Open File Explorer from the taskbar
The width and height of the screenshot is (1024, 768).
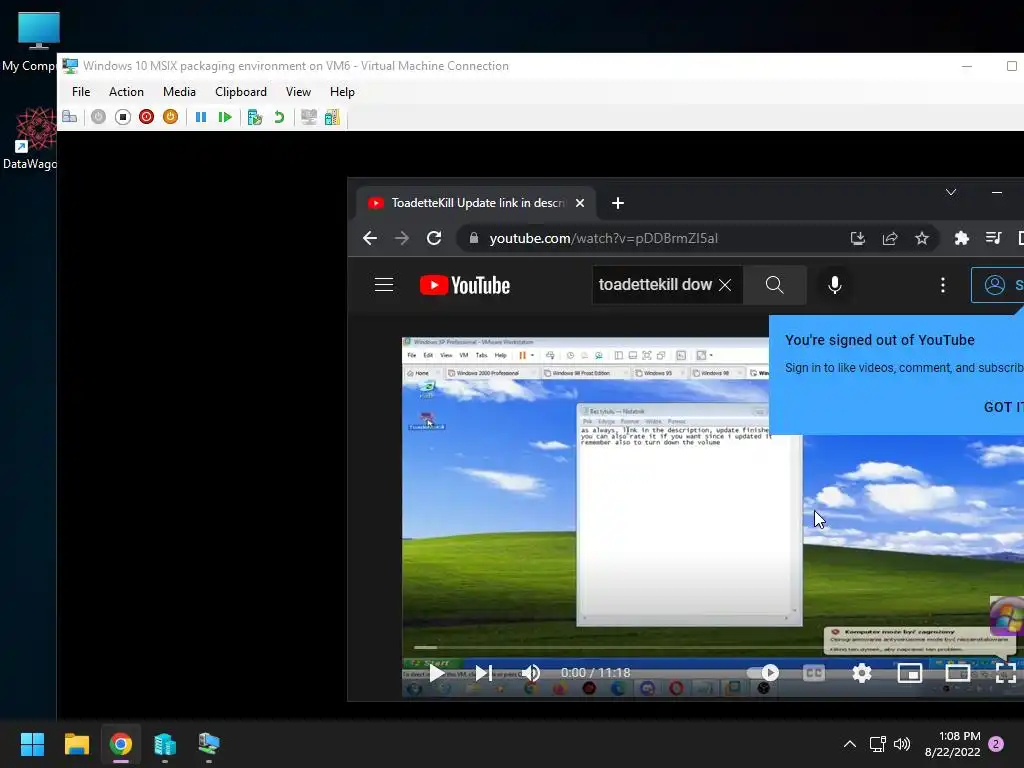[76, 744]
